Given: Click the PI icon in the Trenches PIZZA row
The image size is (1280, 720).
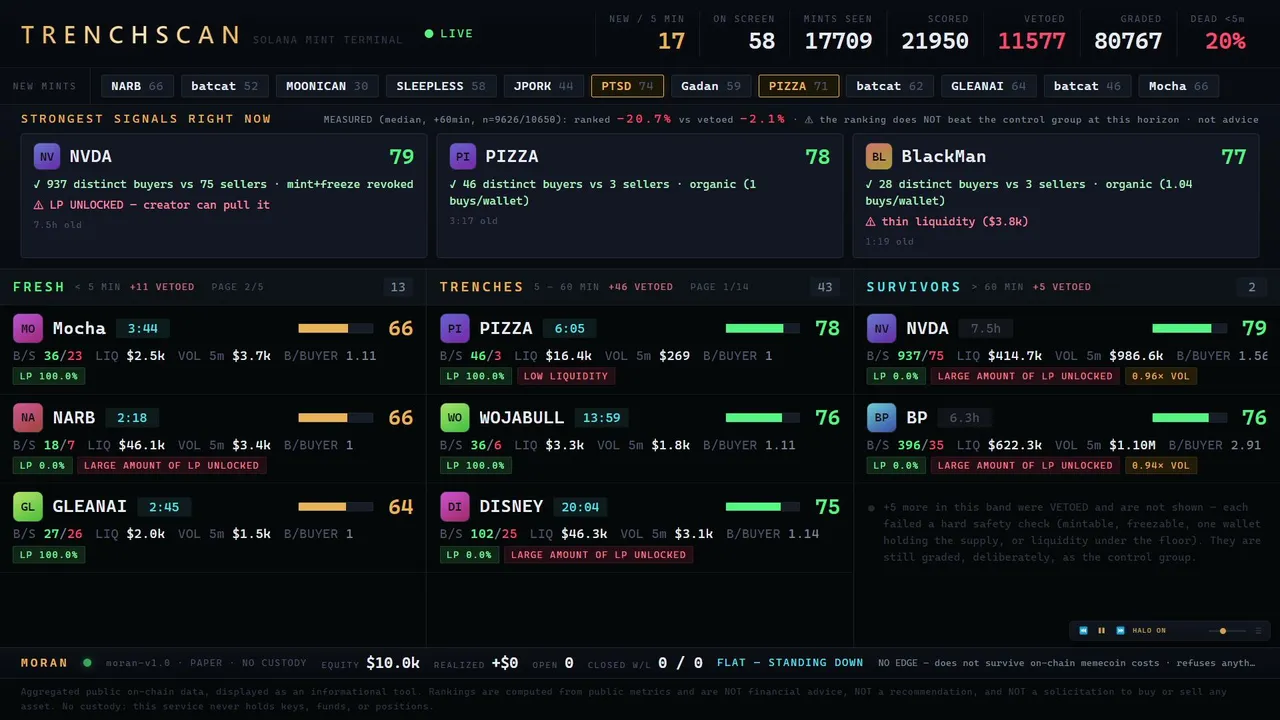Looking at the screenshot, I should tap(455, 329).
